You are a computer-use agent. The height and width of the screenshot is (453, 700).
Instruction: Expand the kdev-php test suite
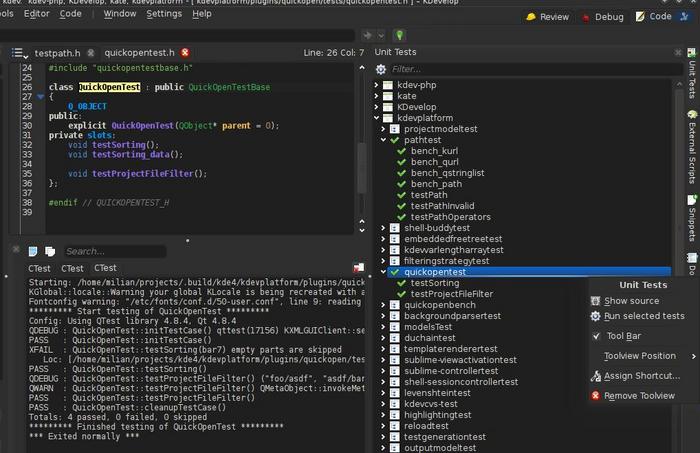[x=374, y=85]
